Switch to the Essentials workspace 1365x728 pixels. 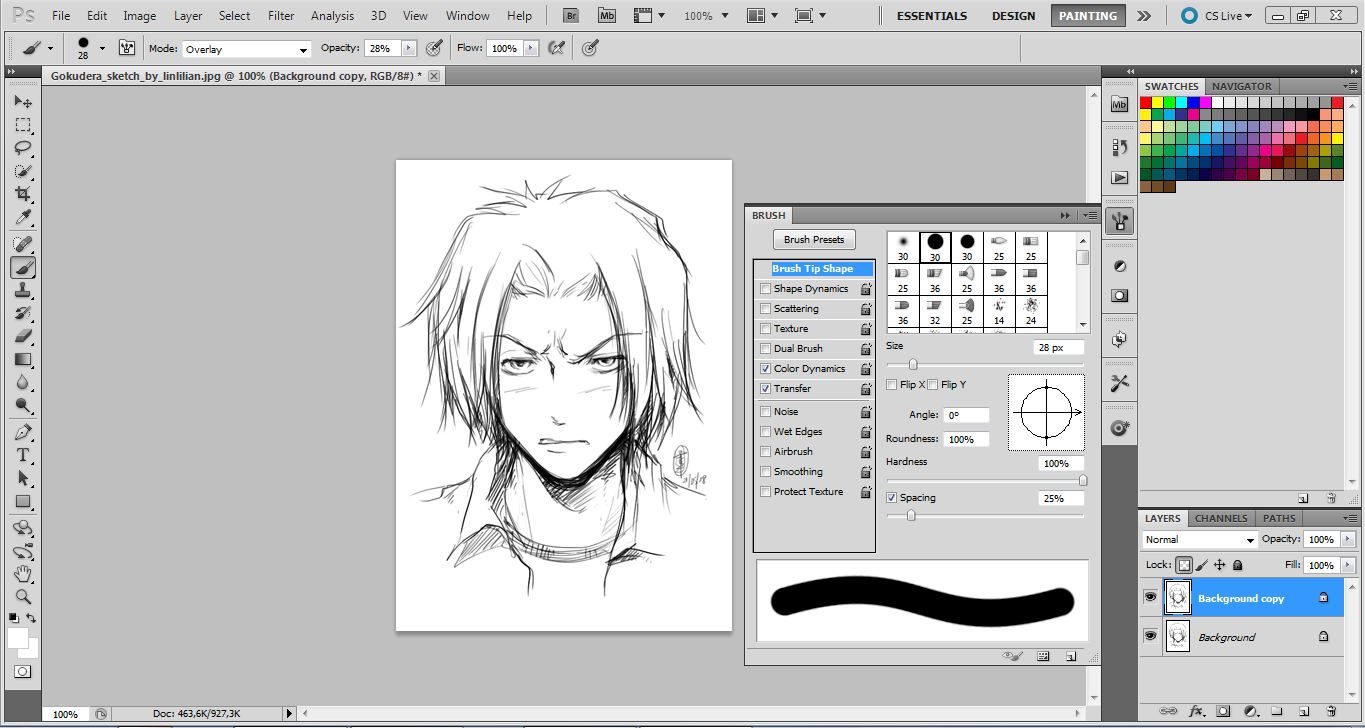point(931,16)
